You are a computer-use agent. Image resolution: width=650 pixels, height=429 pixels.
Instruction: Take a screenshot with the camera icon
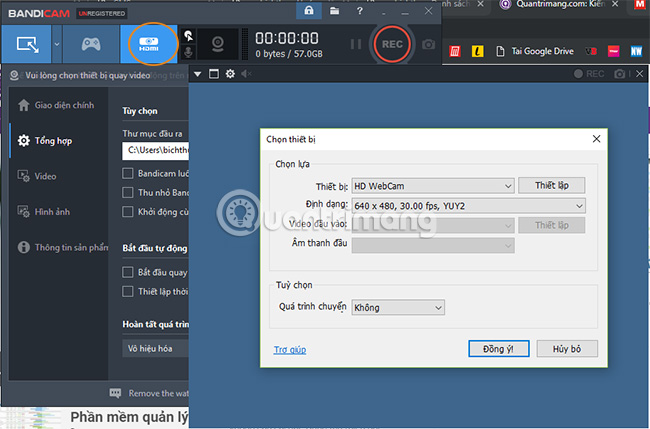click(x=429, y=44)
